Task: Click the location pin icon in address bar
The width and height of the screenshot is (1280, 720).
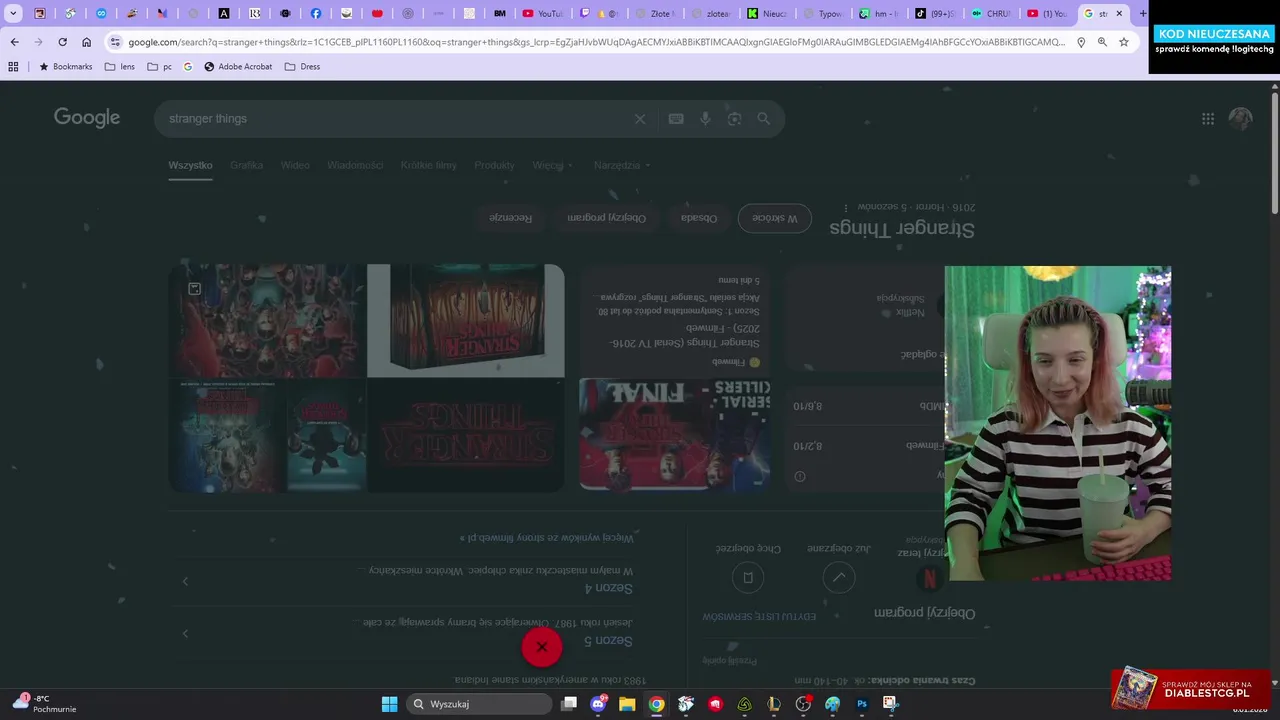Action: (x=1081, y=42)
